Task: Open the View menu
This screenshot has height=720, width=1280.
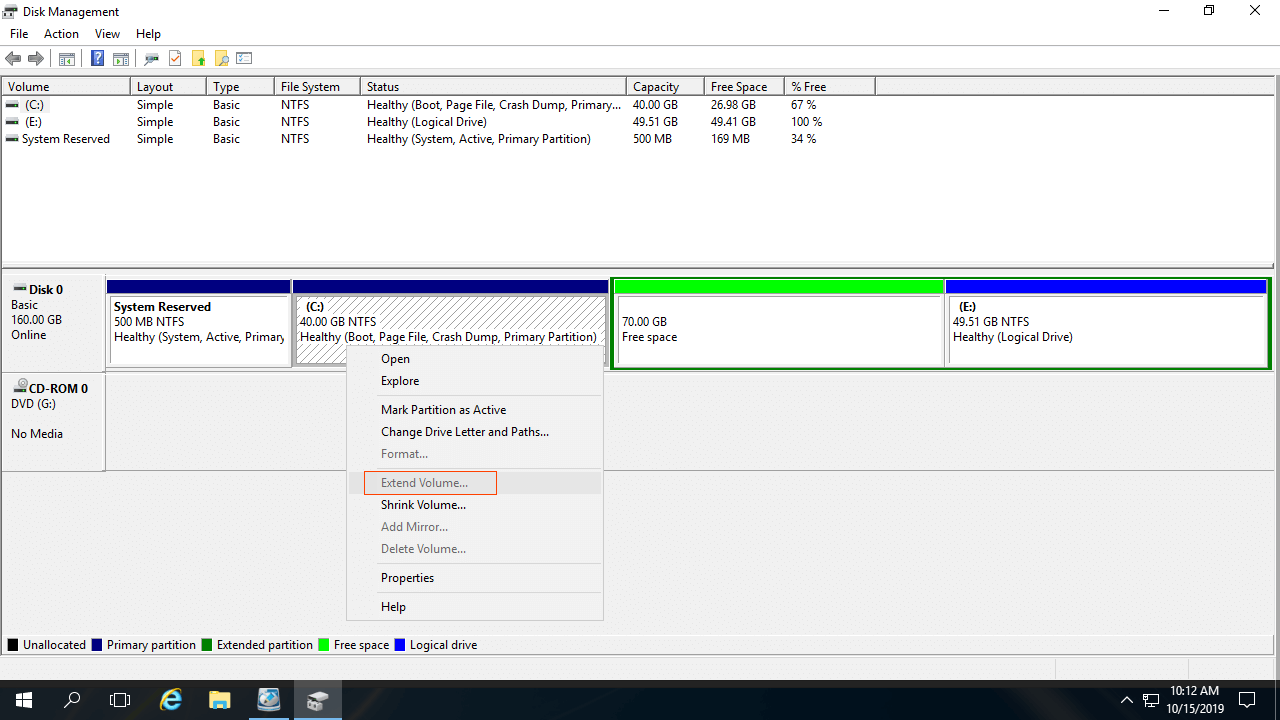Action: [107, 34]
